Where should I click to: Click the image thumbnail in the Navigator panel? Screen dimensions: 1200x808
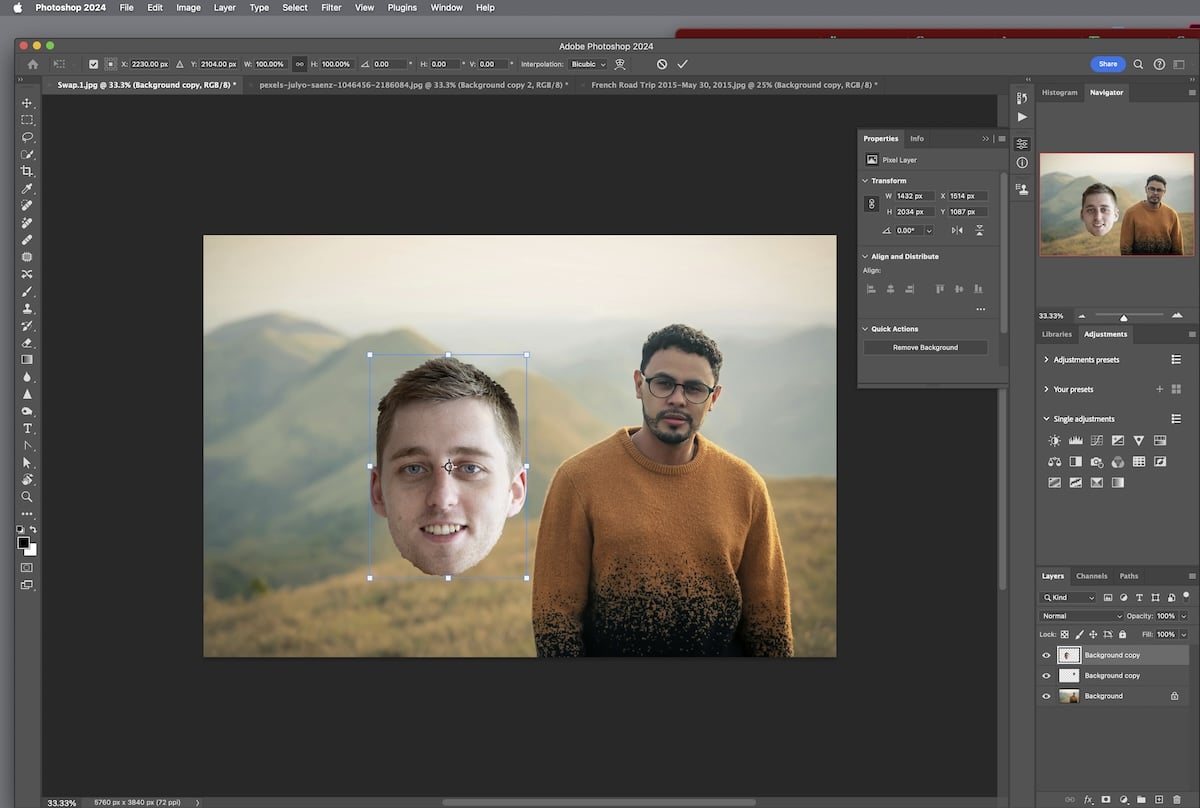pos(1116,204)
